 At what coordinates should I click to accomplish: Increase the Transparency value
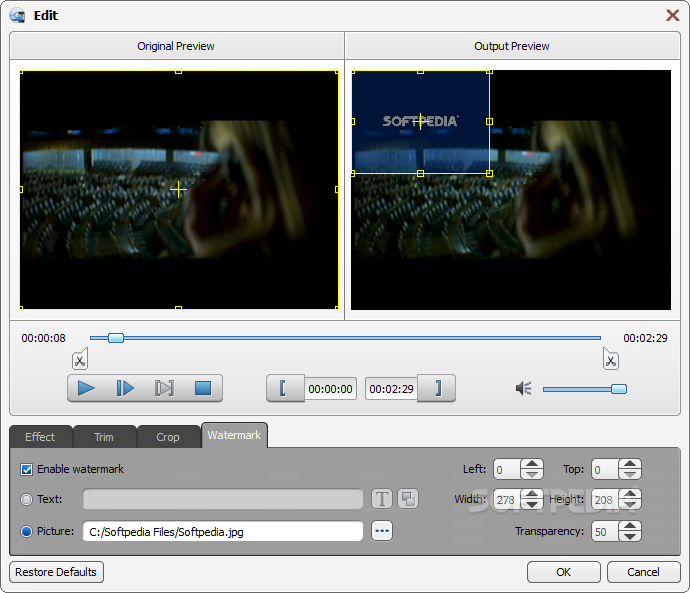click(630, 526)
